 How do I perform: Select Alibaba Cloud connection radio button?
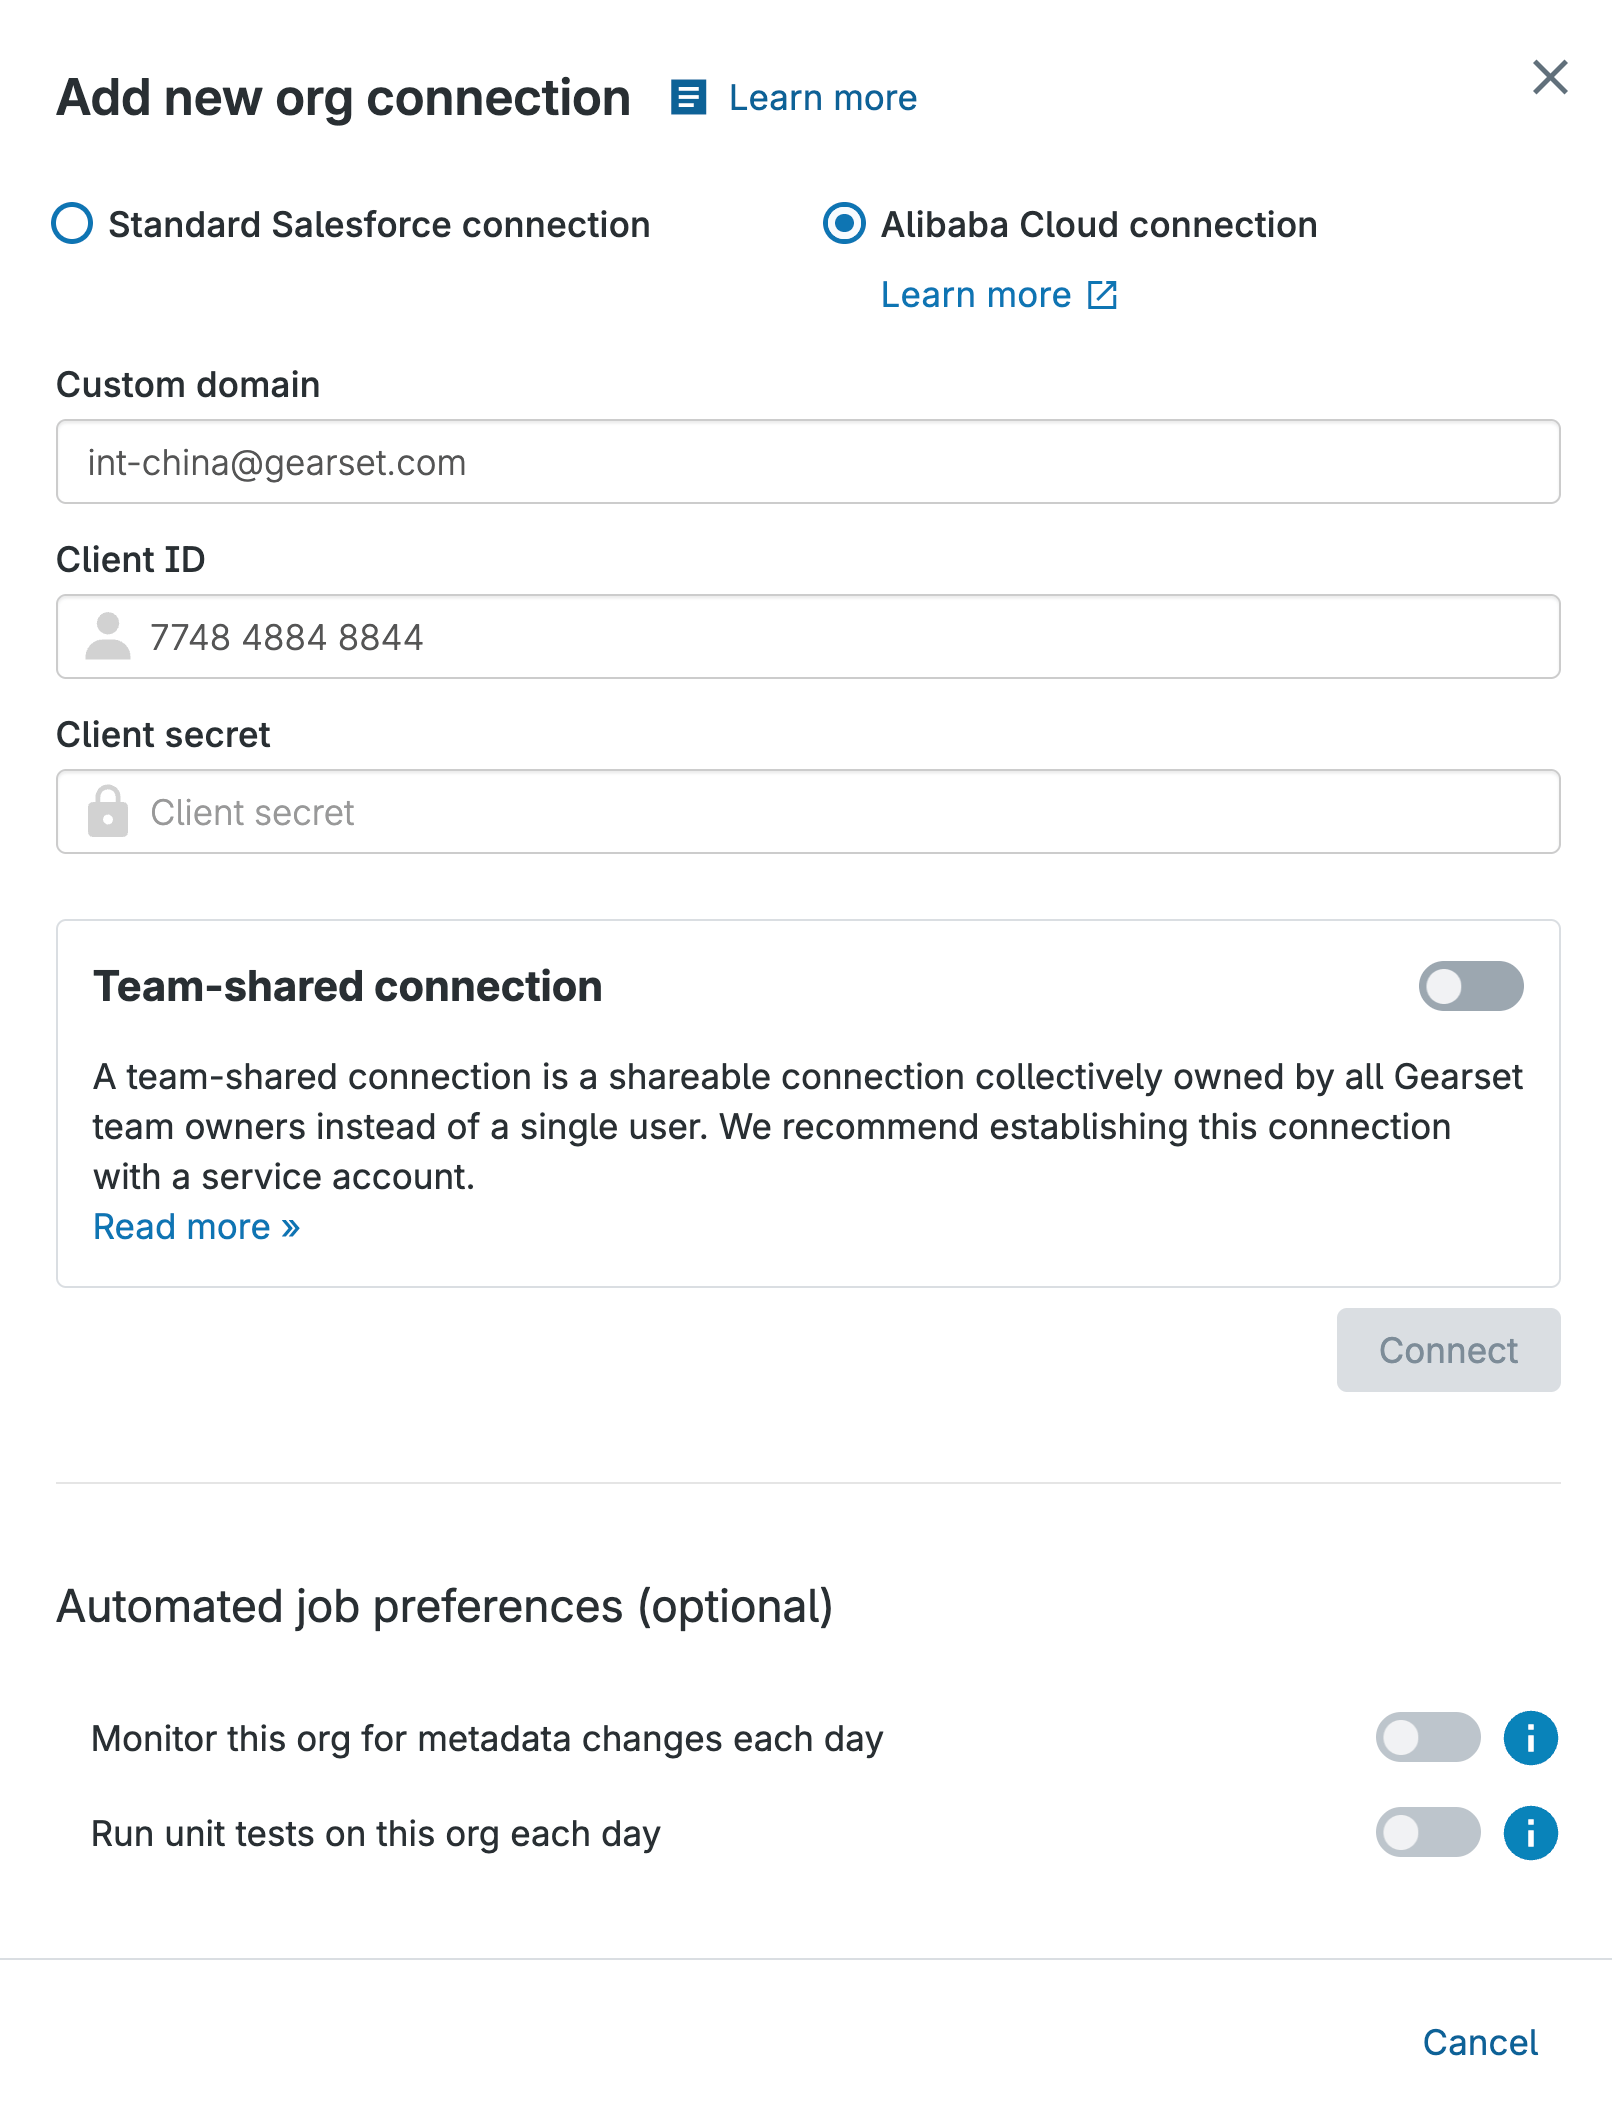(844, 224)
